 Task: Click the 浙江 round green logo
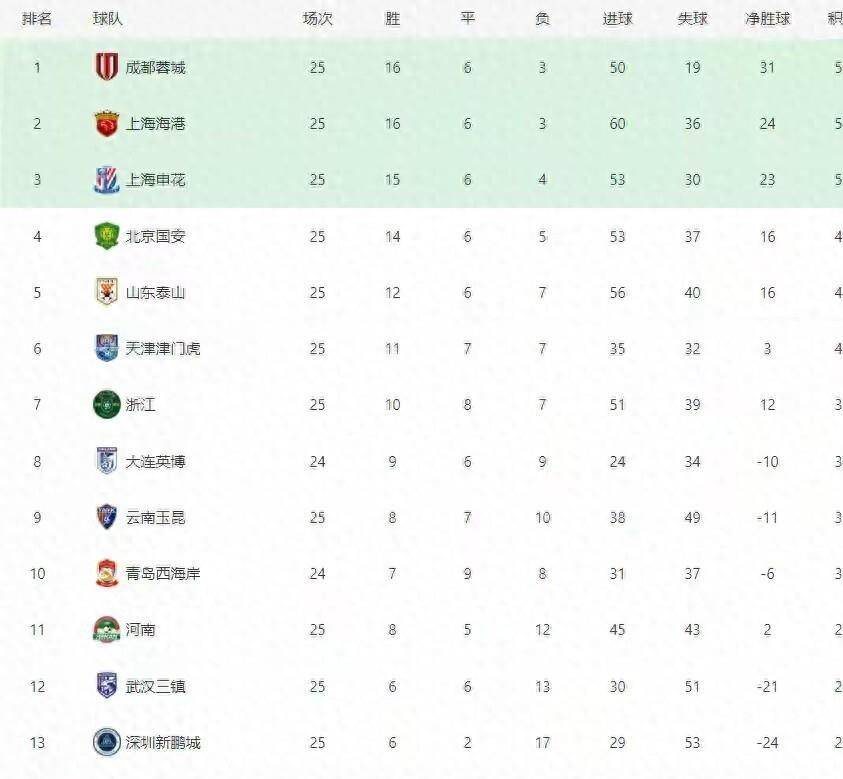tap(106, 404)
